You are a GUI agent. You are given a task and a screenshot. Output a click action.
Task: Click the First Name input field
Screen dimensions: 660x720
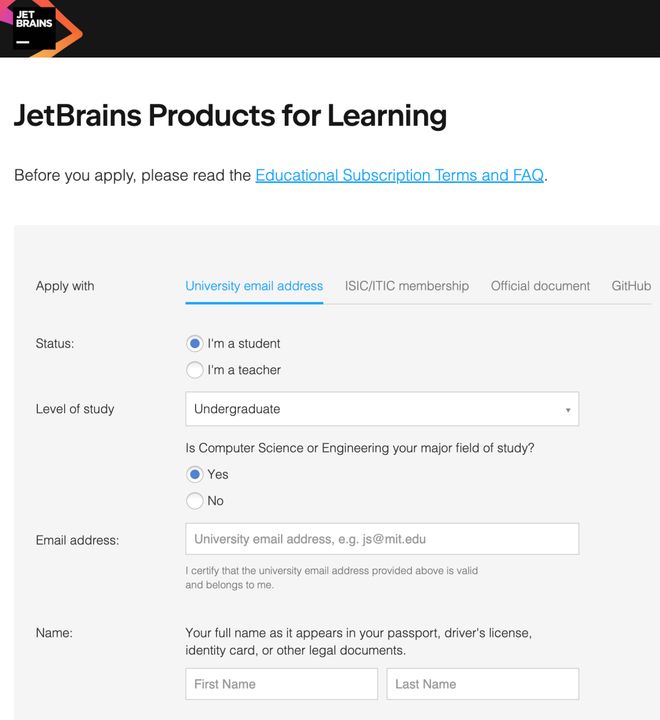(x=281, y=684)
